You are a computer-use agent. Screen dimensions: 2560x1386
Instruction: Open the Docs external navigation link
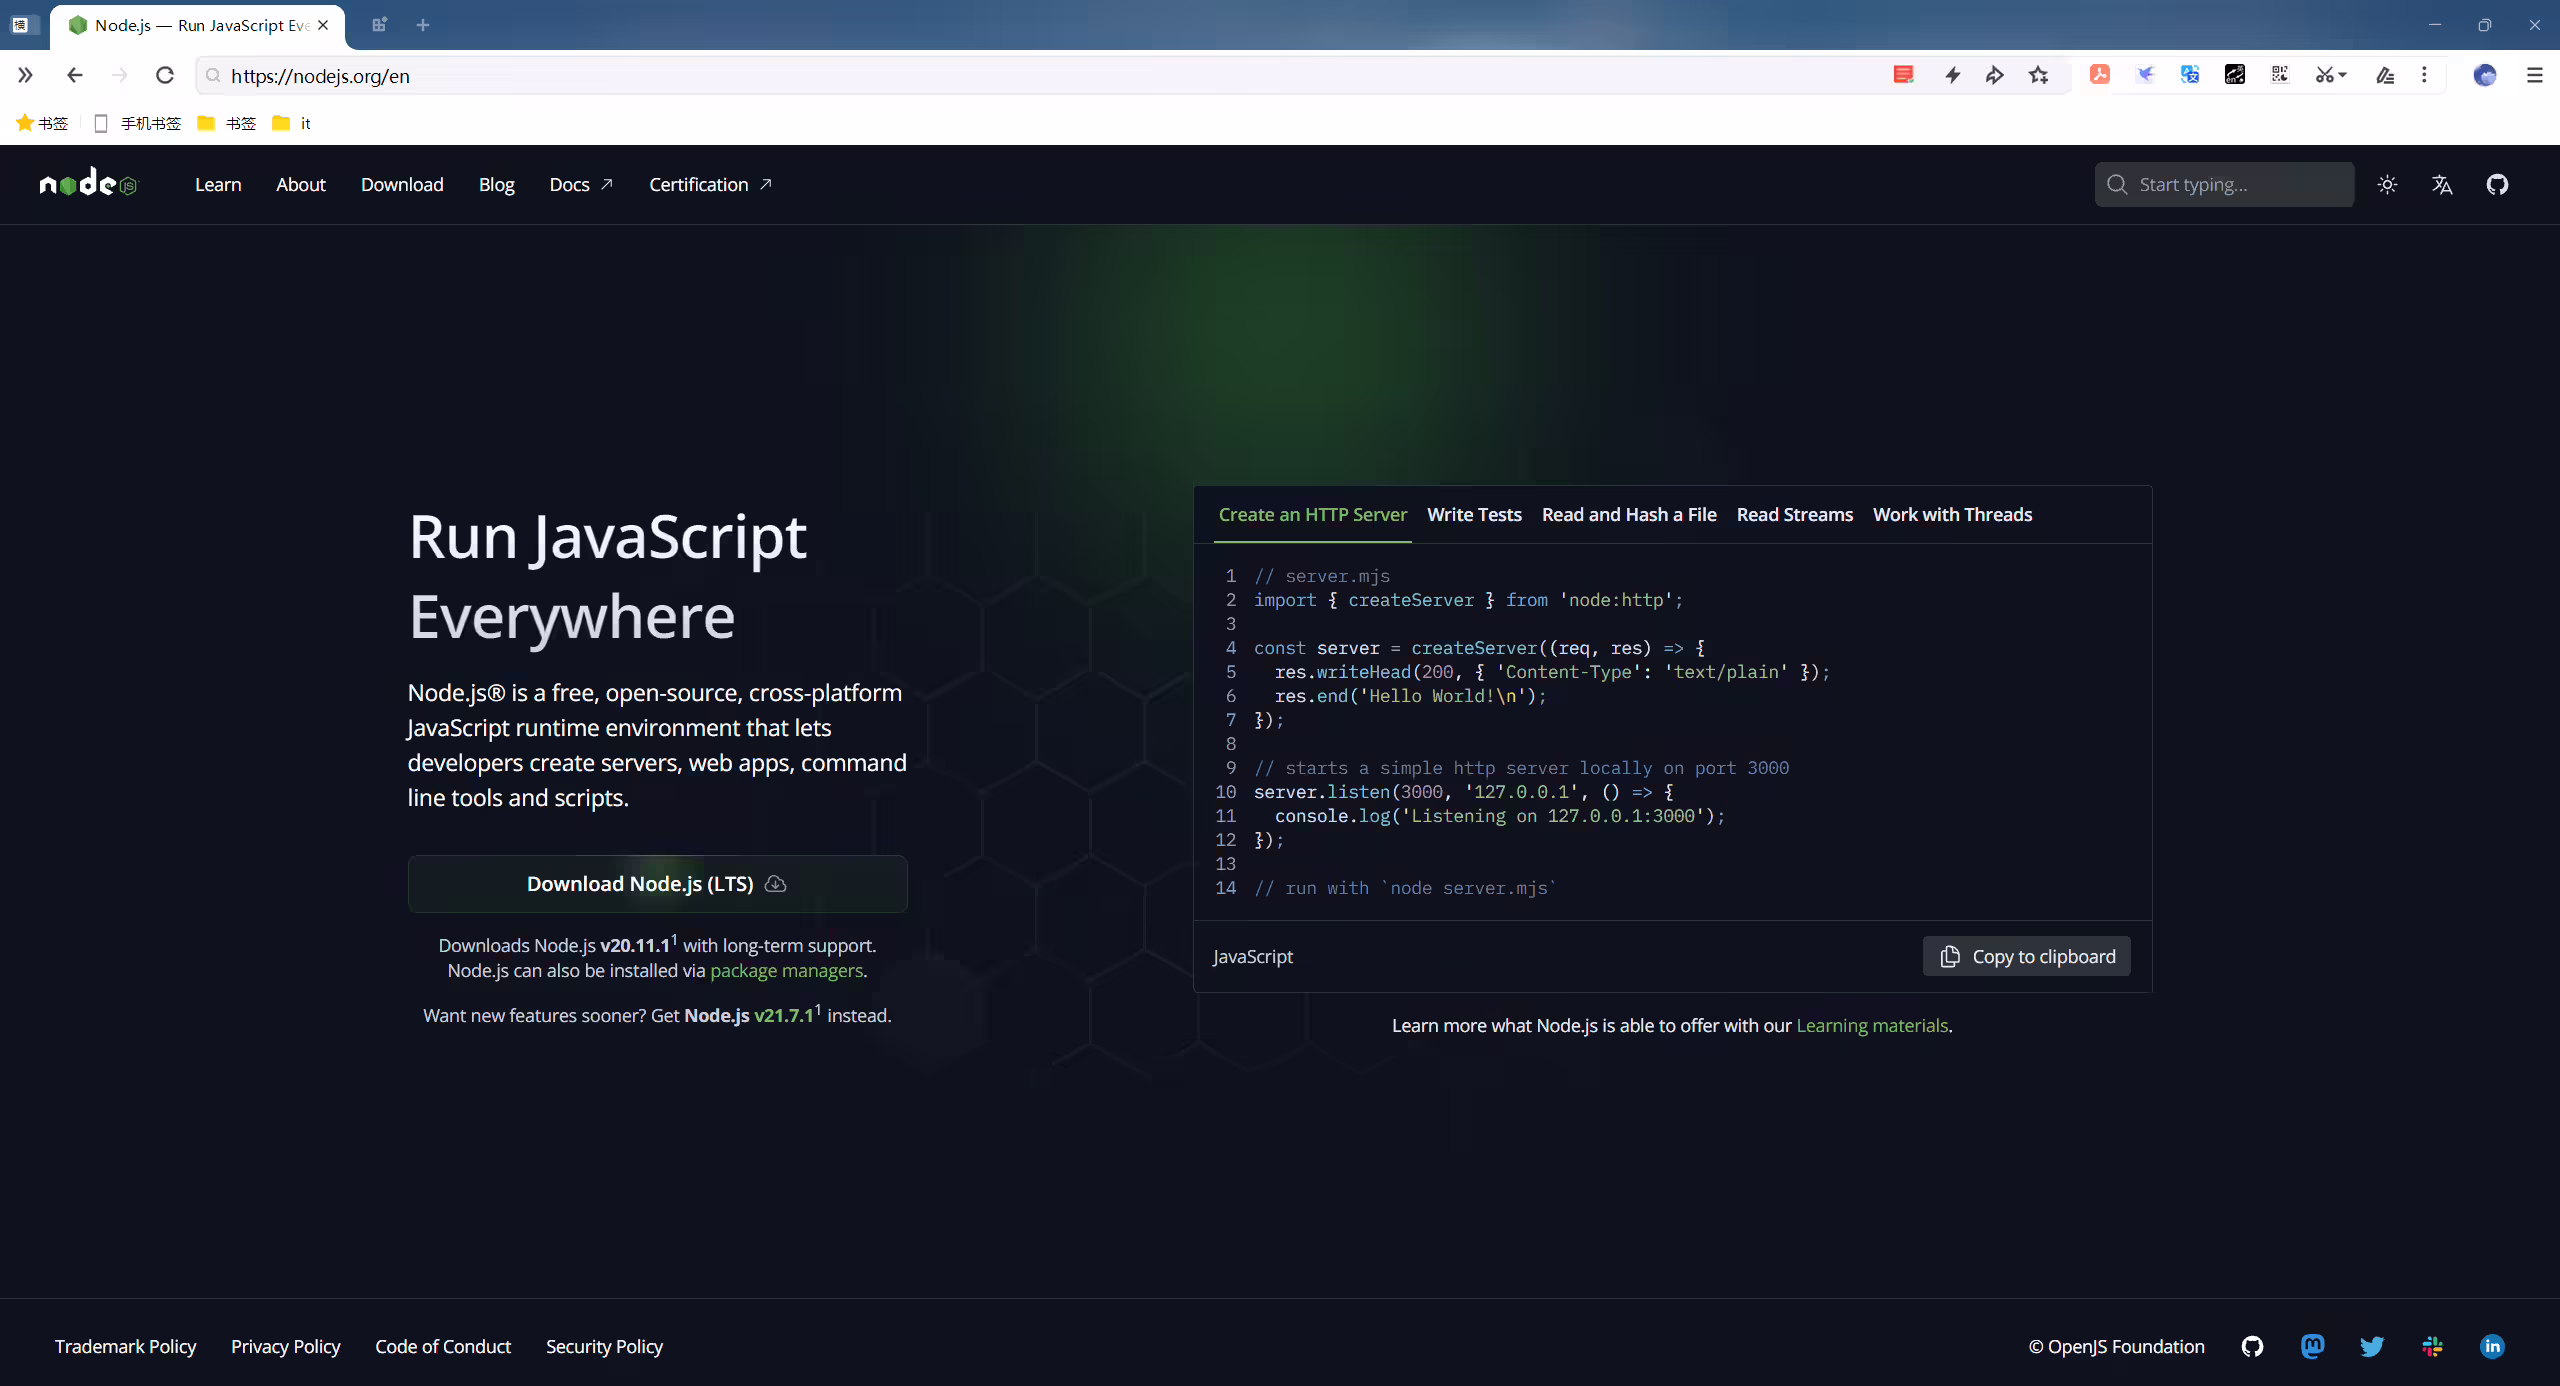[x=581, y=184]
